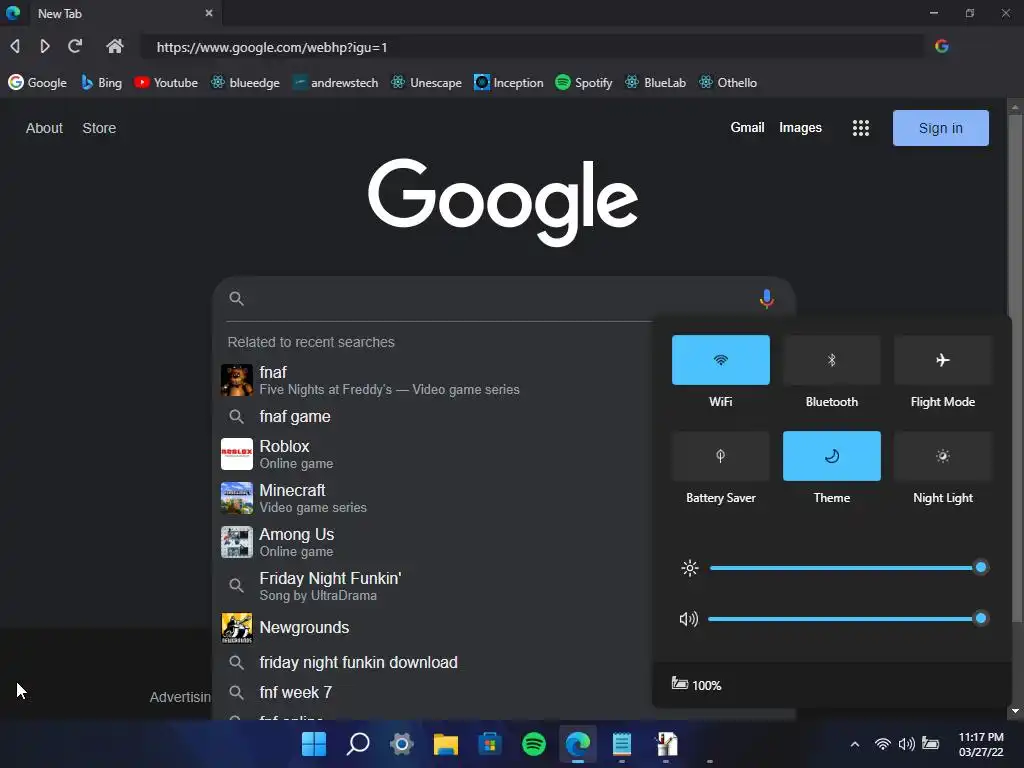Screen dimensions: 1024x768
Task: Toggle WiFi in quick settings
Action: [720, 360]
